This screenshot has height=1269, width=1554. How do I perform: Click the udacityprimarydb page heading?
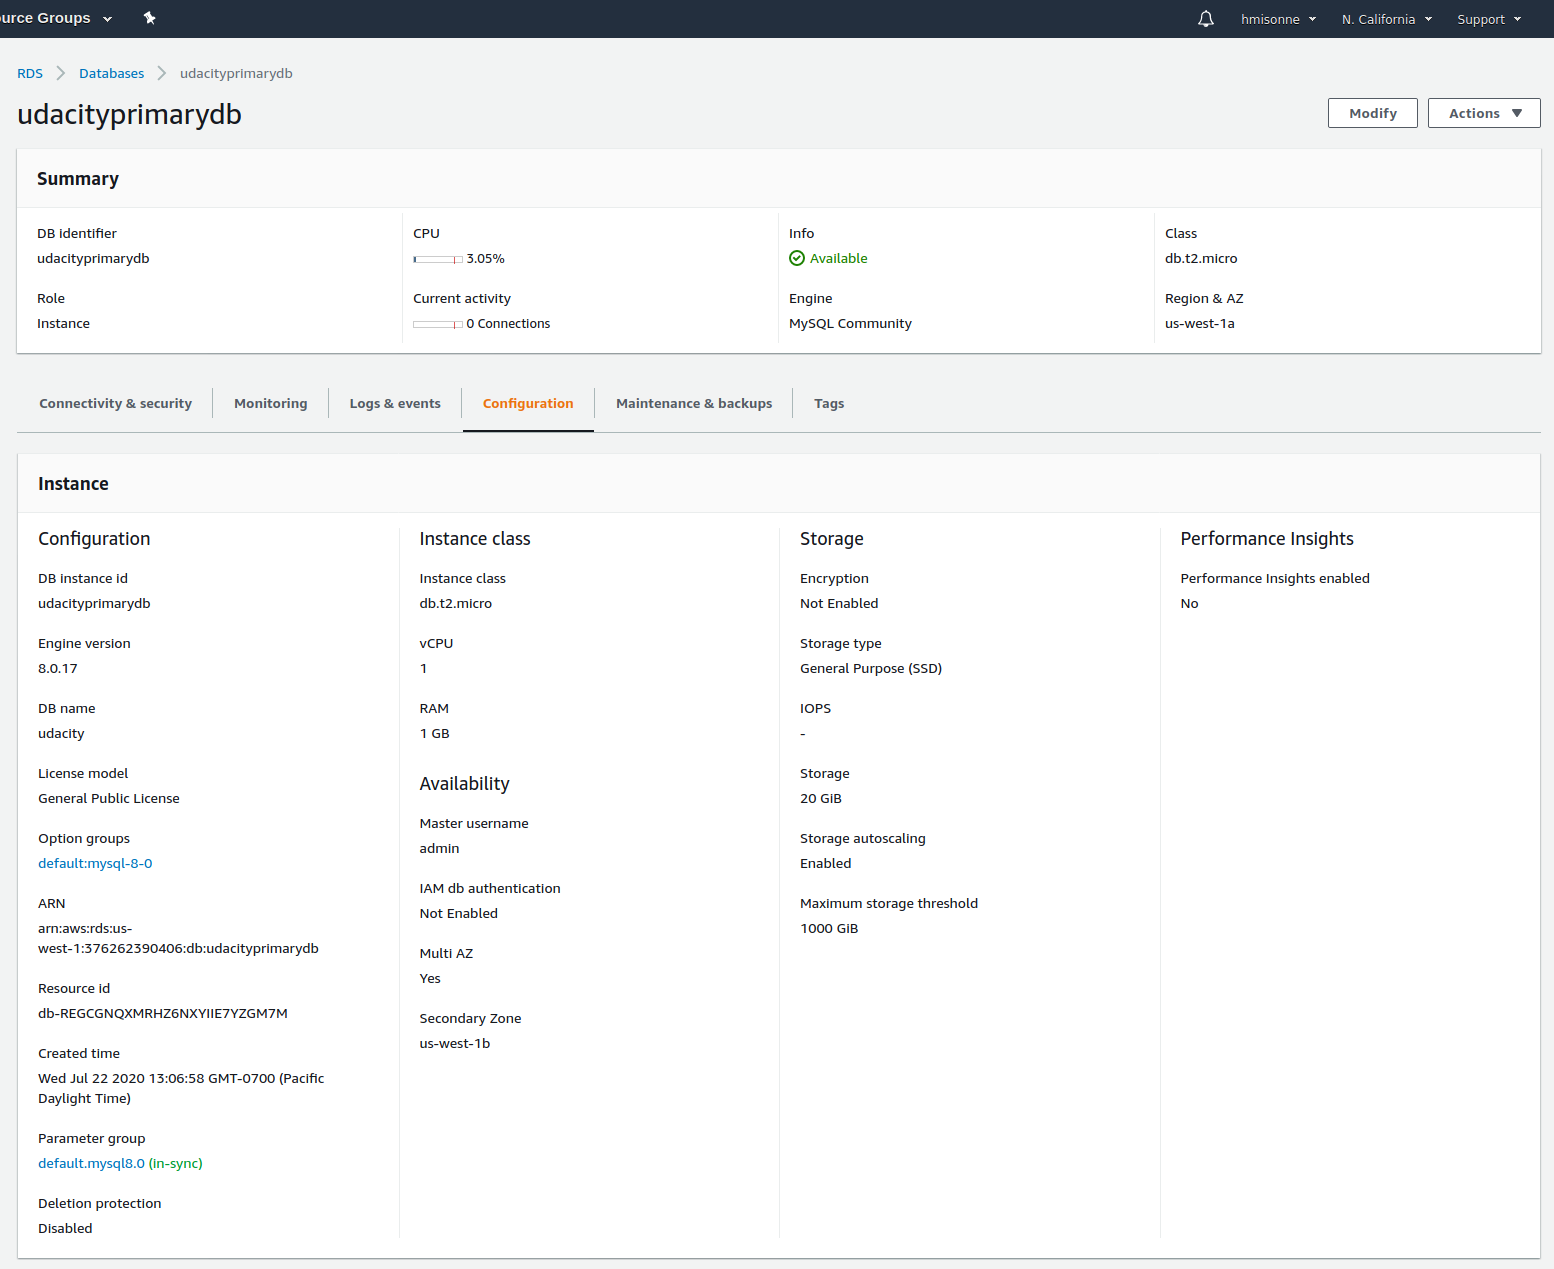click(130, 114)
